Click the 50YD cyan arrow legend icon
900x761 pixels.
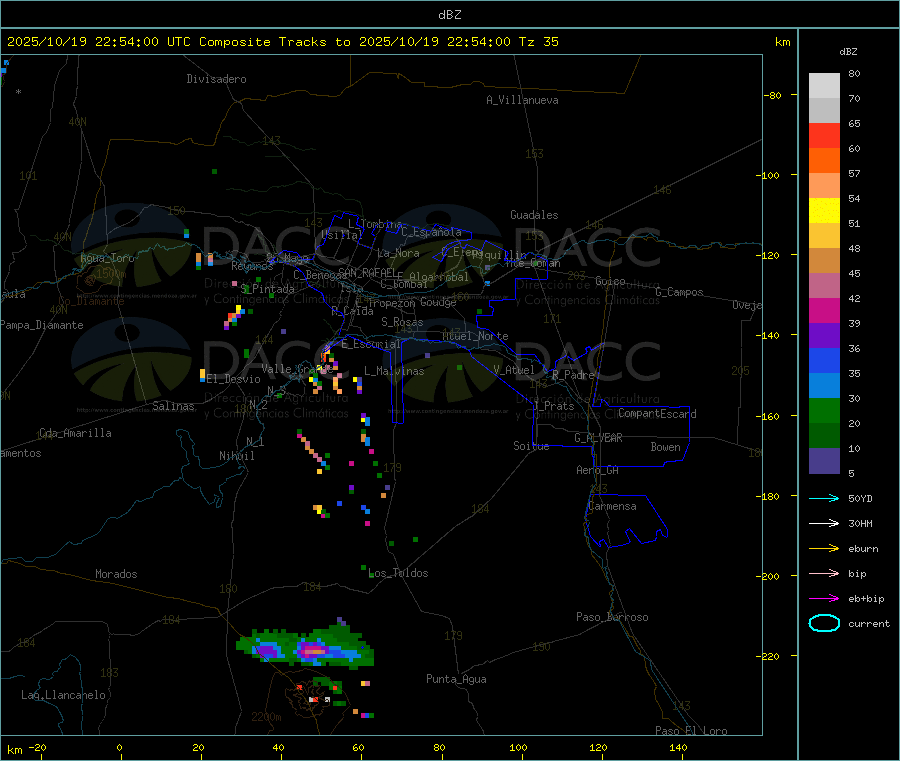tap(824, 498)
